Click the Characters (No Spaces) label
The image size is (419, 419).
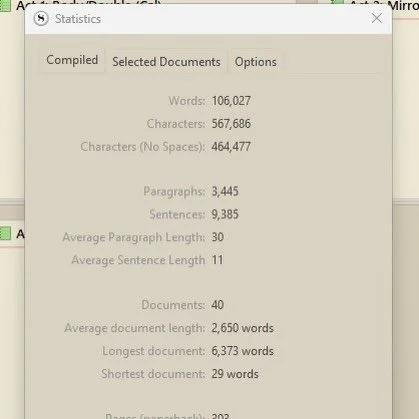(143, 147)
